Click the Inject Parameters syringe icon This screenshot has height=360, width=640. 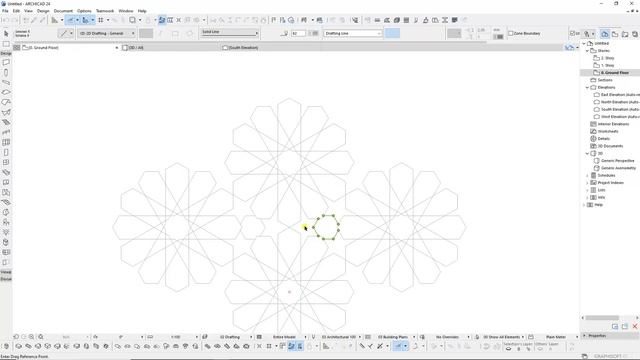42,20
